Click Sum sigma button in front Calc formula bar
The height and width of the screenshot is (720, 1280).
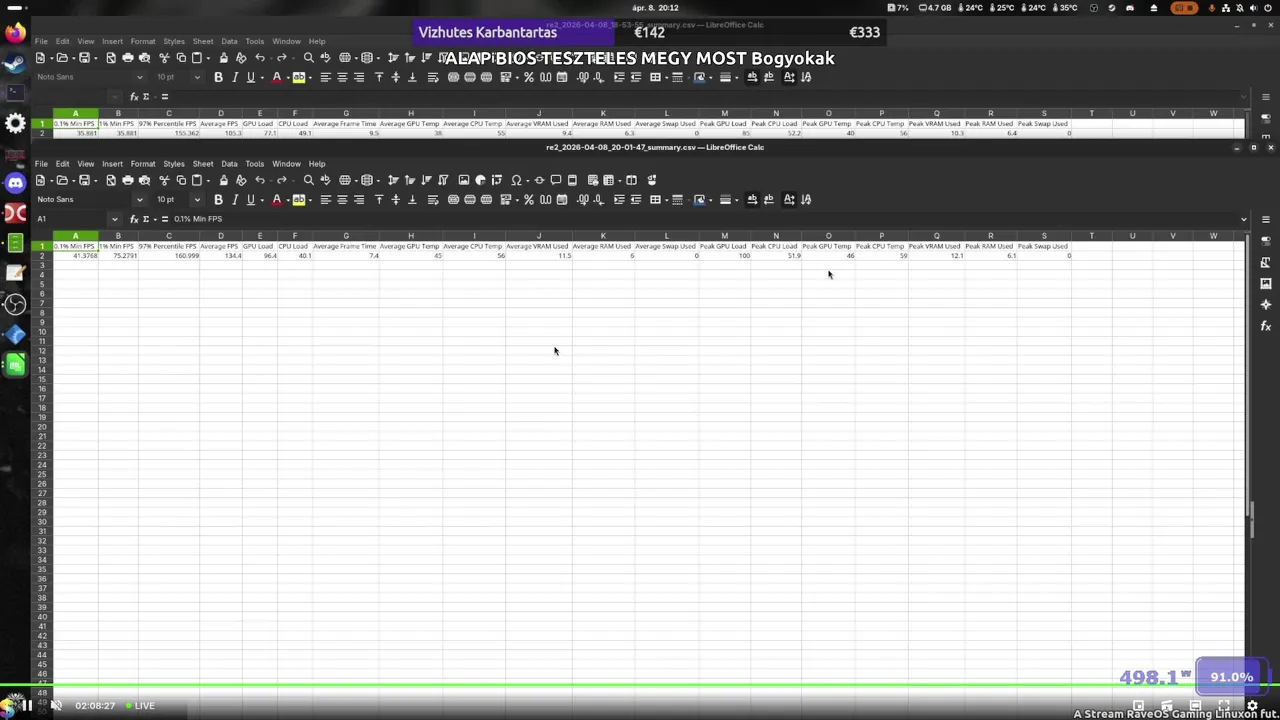click(146, 219)
